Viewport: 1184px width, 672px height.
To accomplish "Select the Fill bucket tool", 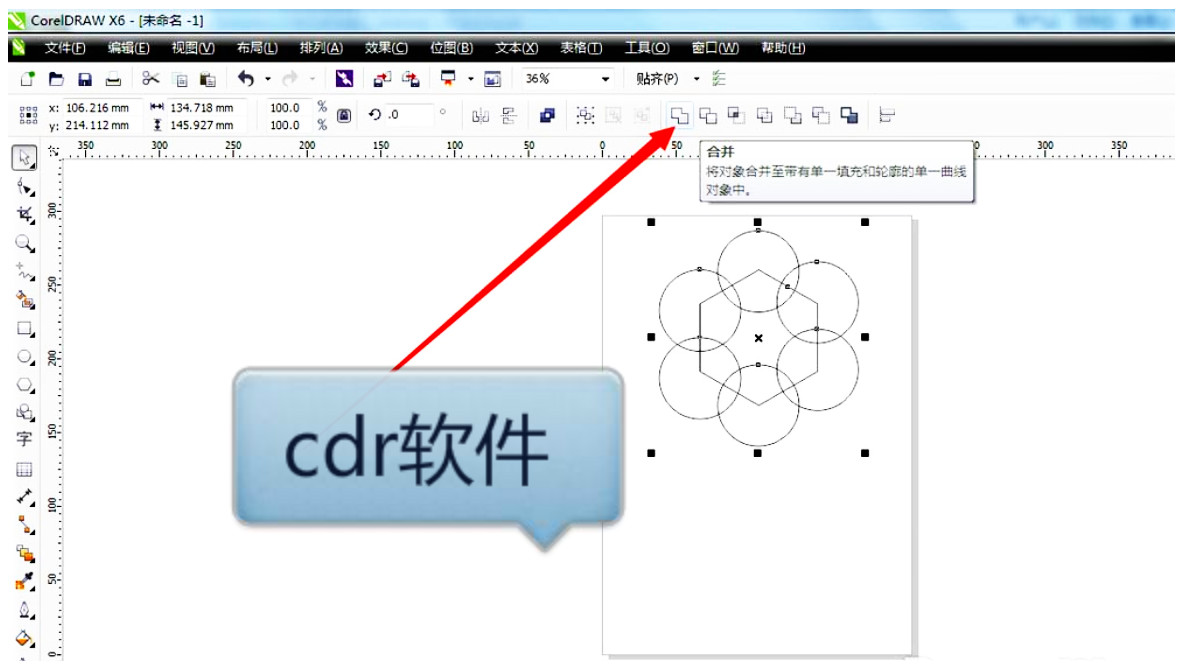I will tap(25, 639).
